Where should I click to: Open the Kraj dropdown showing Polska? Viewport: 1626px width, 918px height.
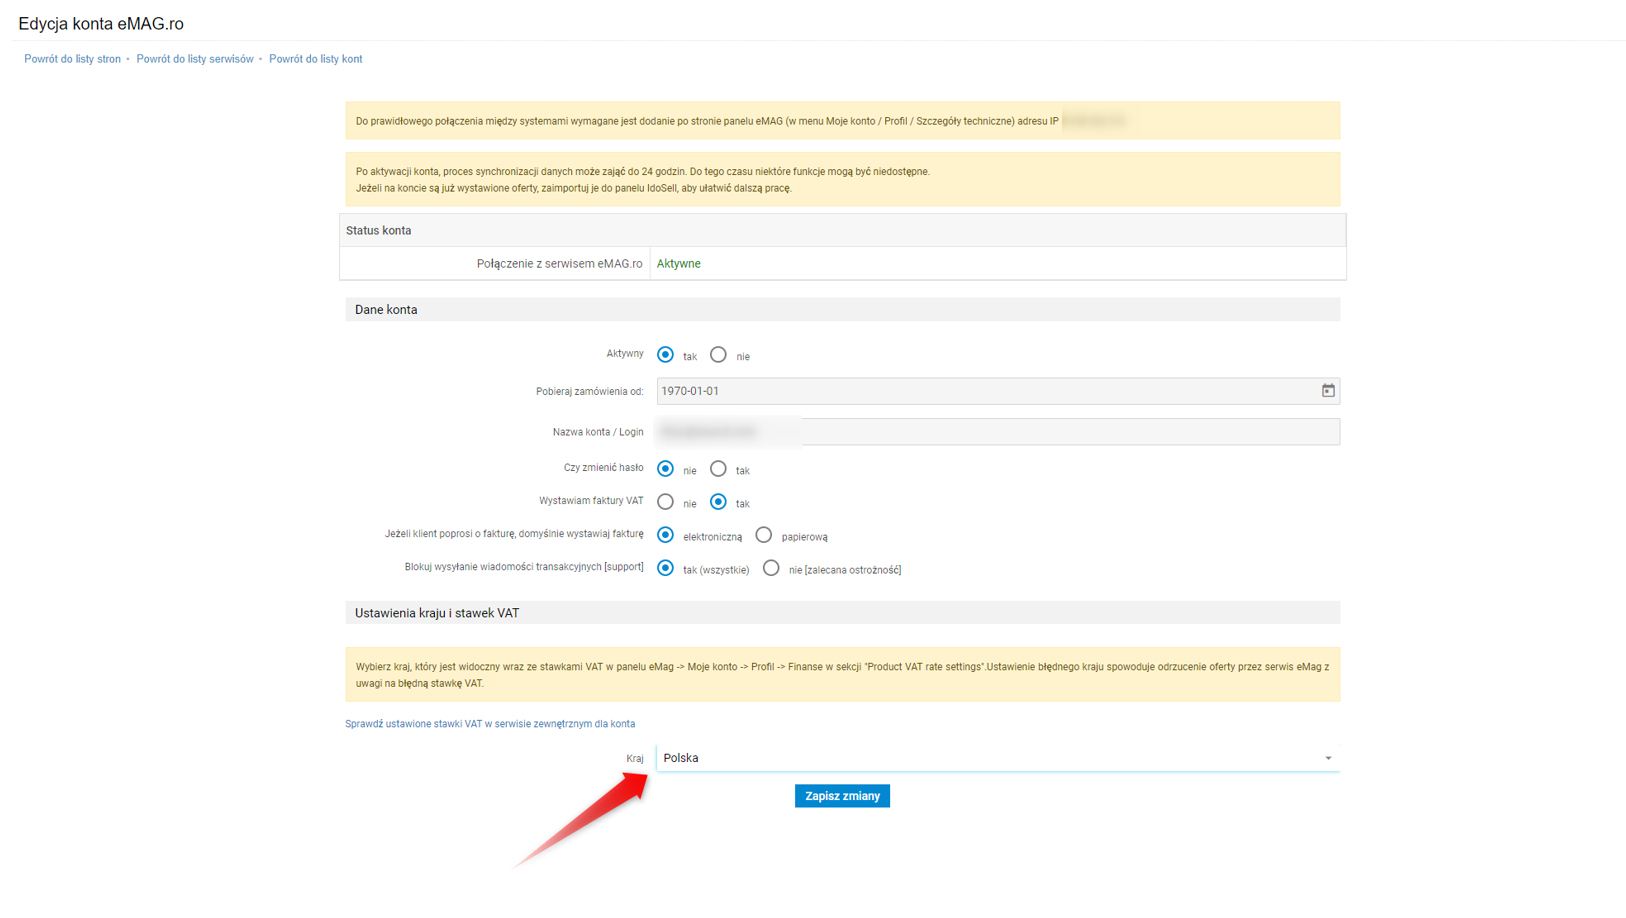(x=998, y=758)
